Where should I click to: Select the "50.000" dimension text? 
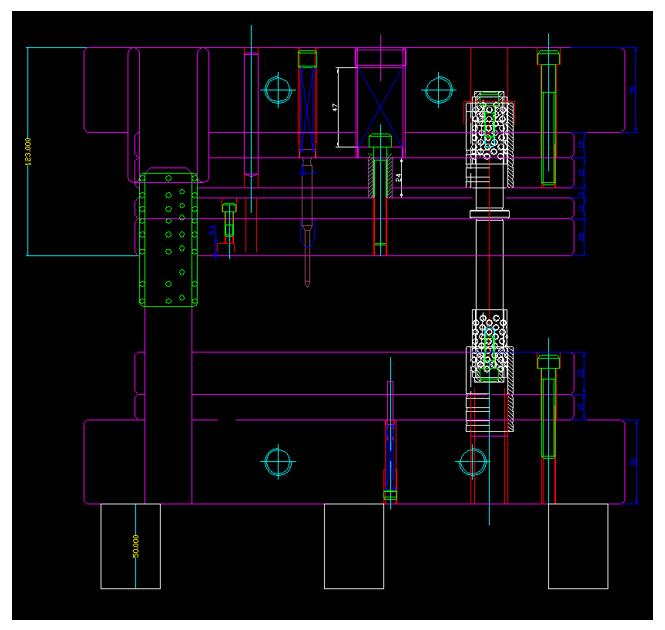pyautogui.click(x=136, y=546)
